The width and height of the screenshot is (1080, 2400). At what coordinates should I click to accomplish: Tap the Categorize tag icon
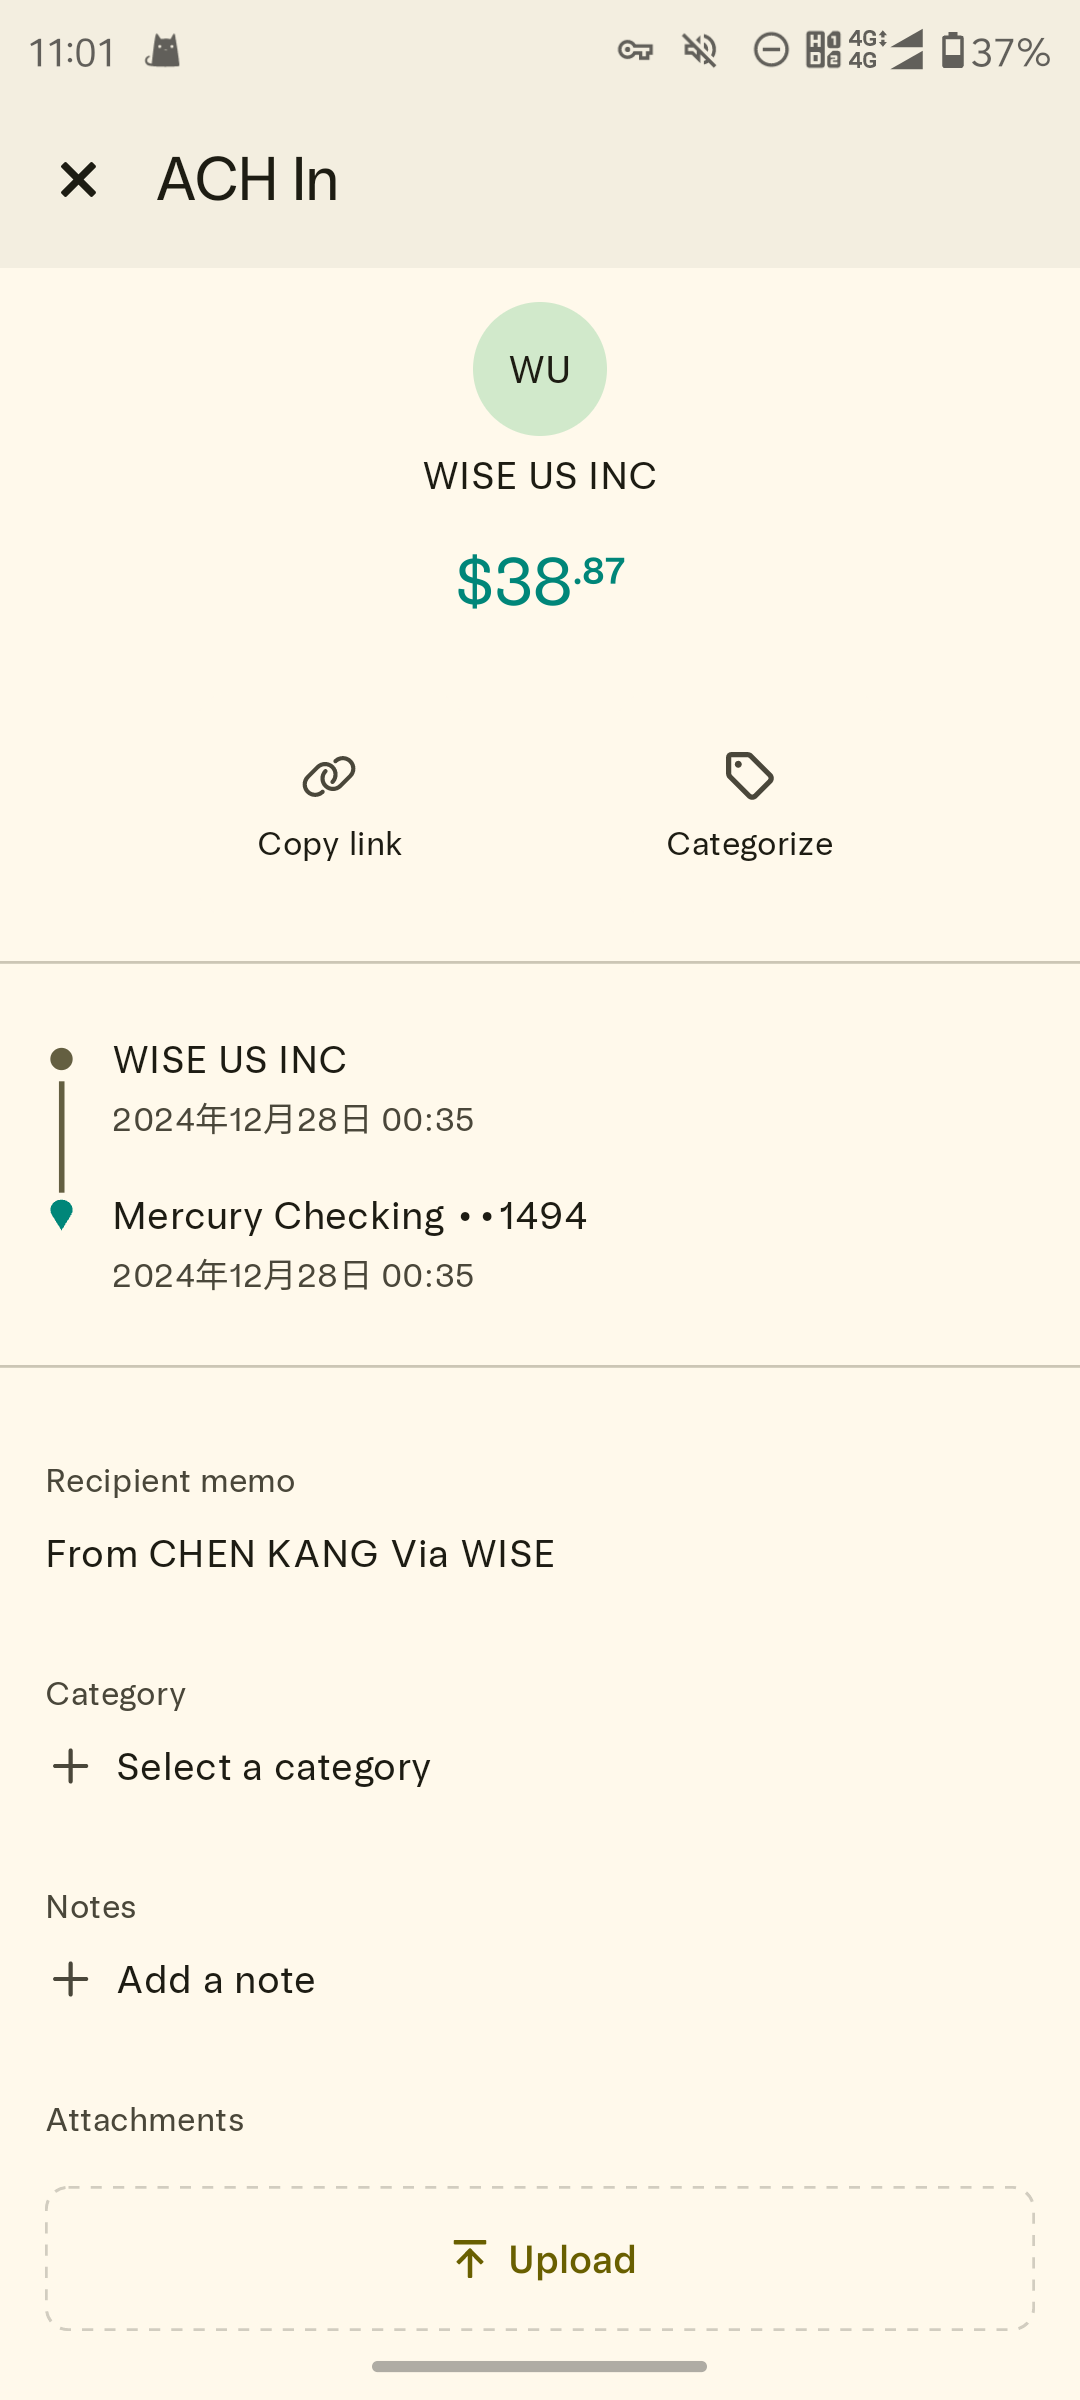tap(750, 776)
